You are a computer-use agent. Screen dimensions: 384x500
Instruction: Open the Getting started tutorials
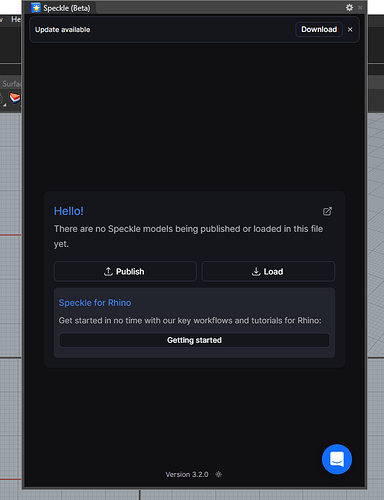(194, 340)
